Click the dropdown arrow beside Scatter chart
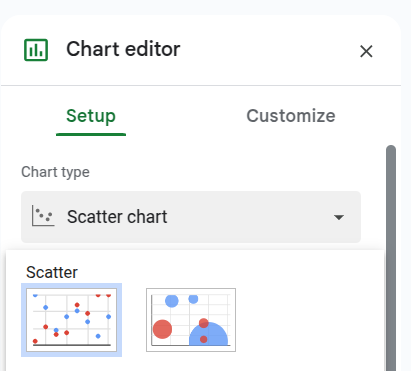The height and width of the screenshot is (371, 411). (x=339, y=217)
